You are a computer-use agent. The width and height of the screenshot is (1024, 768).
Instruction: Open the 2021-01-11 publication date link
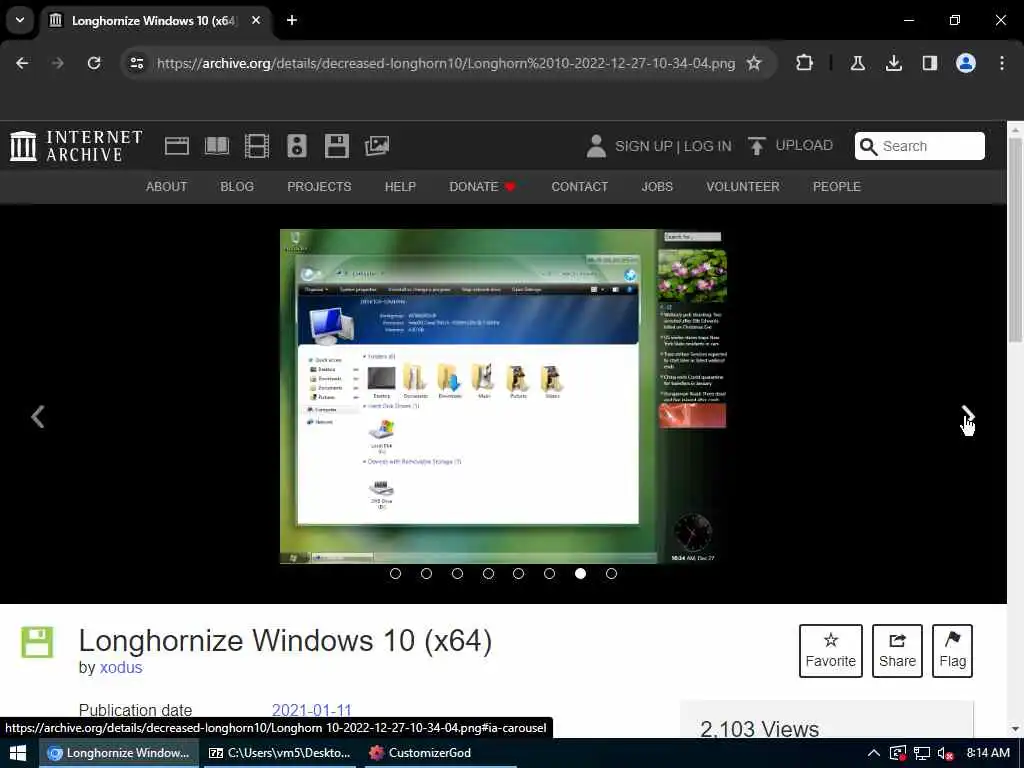(312, 710)
